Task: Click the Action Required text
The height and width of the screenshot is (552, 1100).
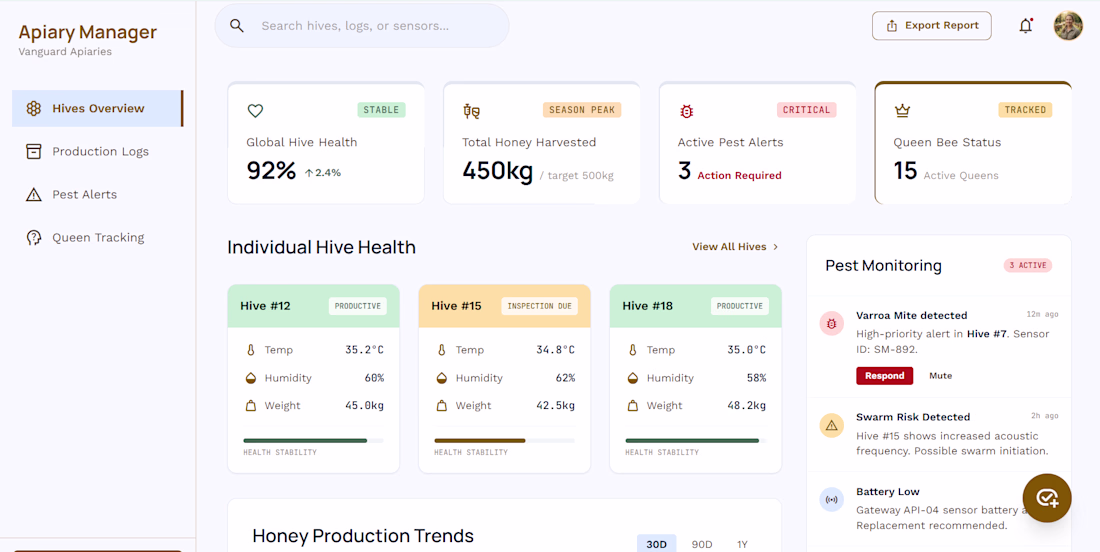Action: click(x=739, y=175)
